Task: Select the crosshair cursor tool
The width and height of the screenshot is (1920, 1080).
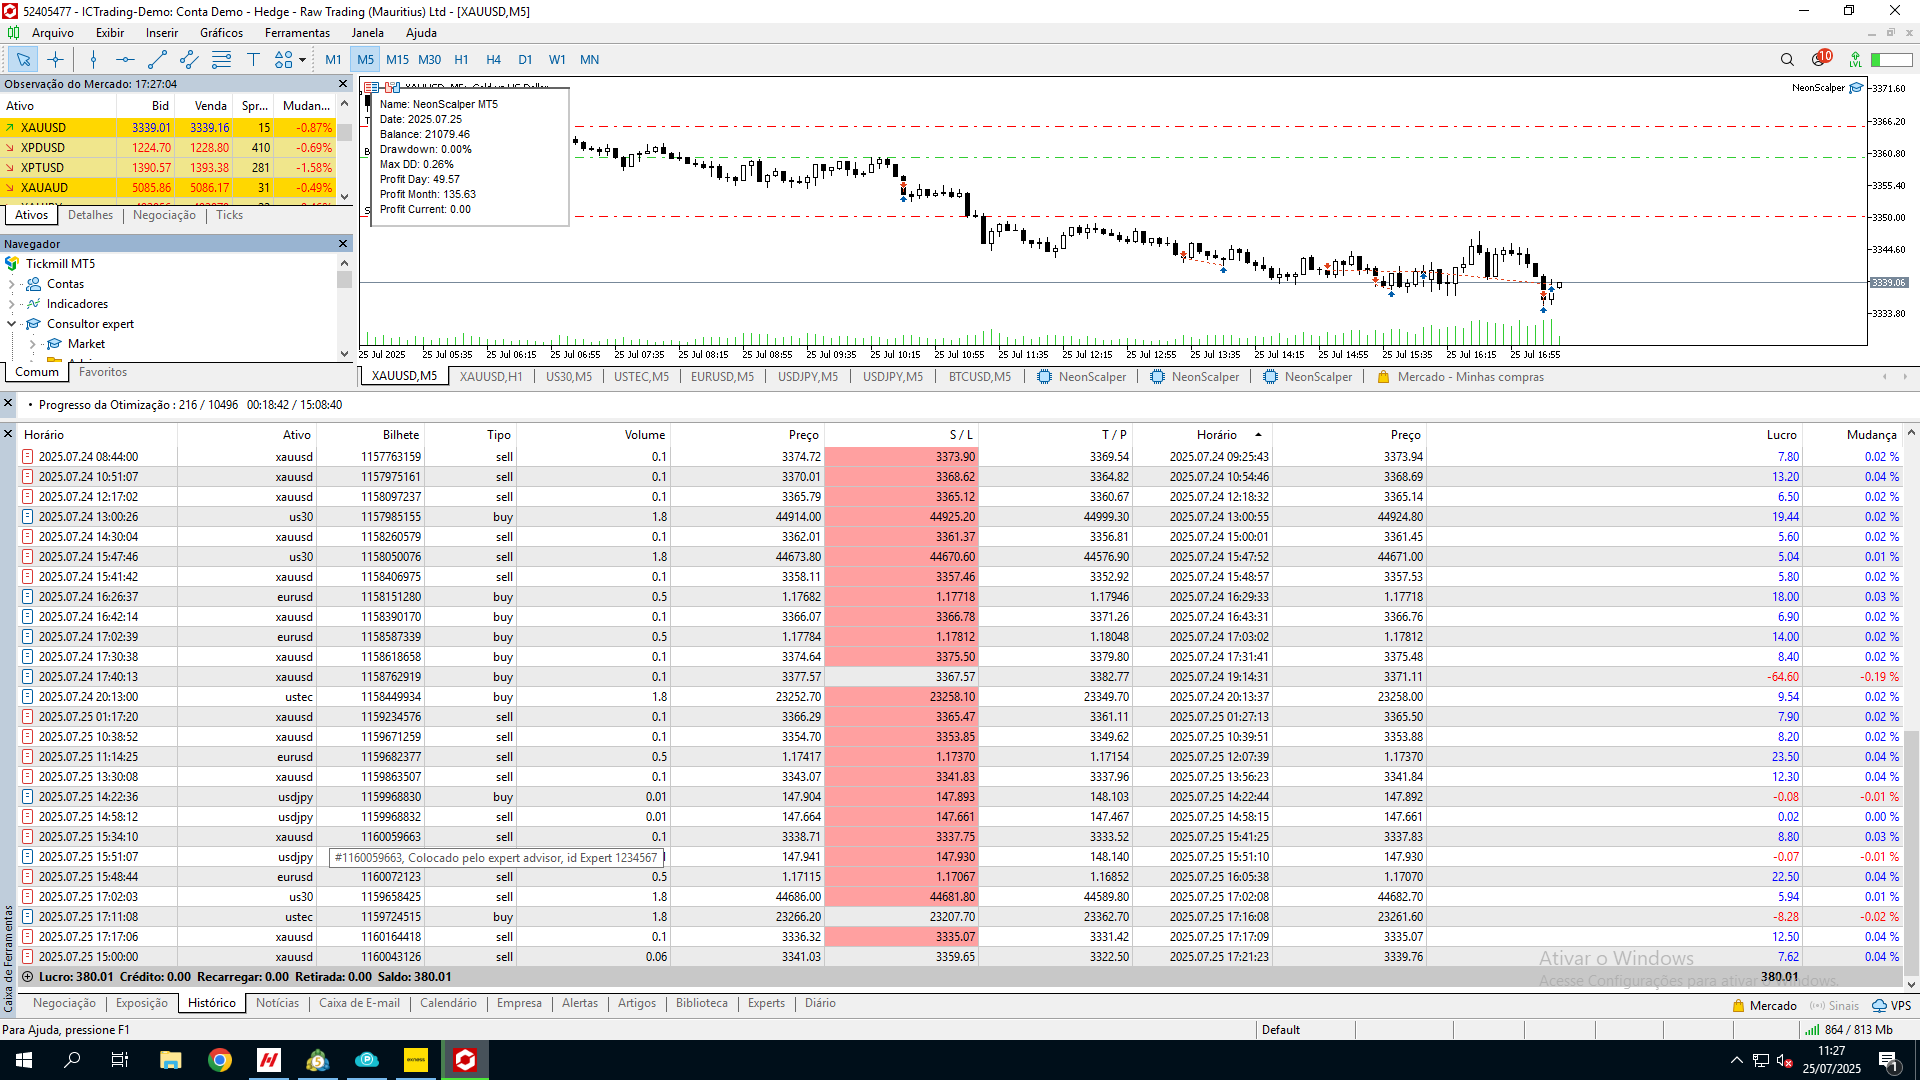Action: (x=55, y=60)
